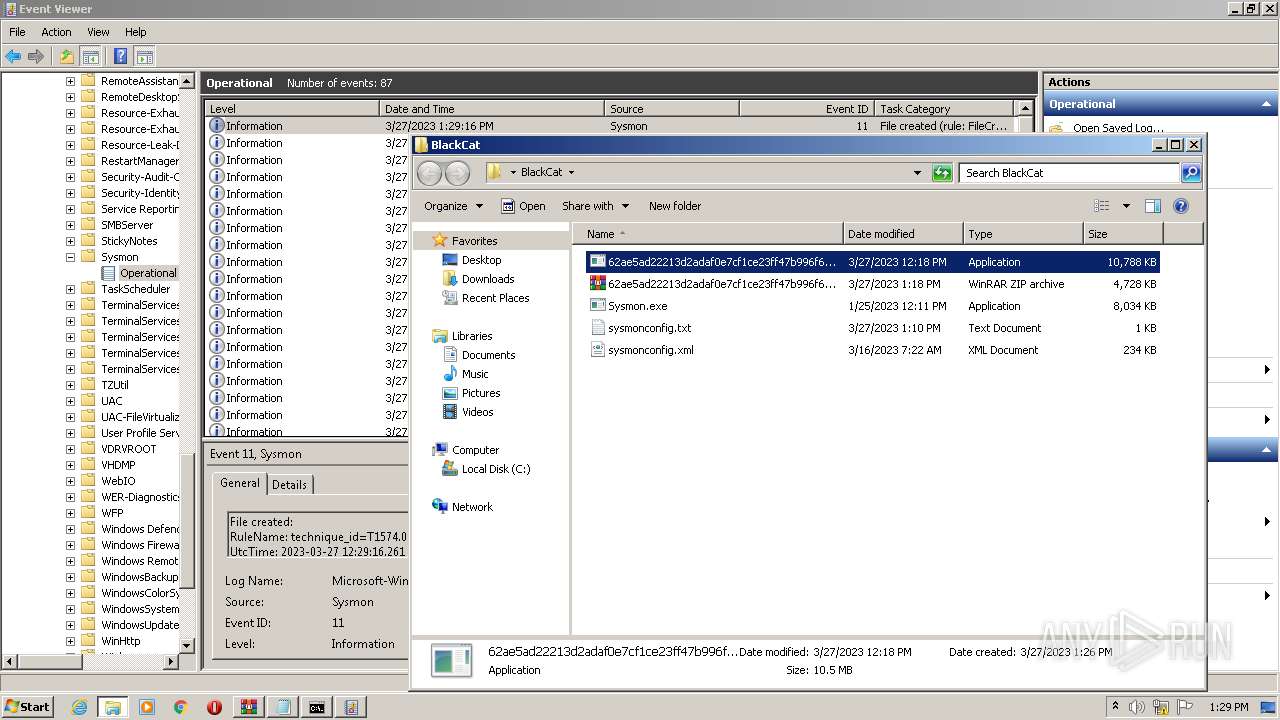
Task: Toggle the Show/Hide Console Tree toolbar icon
Action: (90, 56)
